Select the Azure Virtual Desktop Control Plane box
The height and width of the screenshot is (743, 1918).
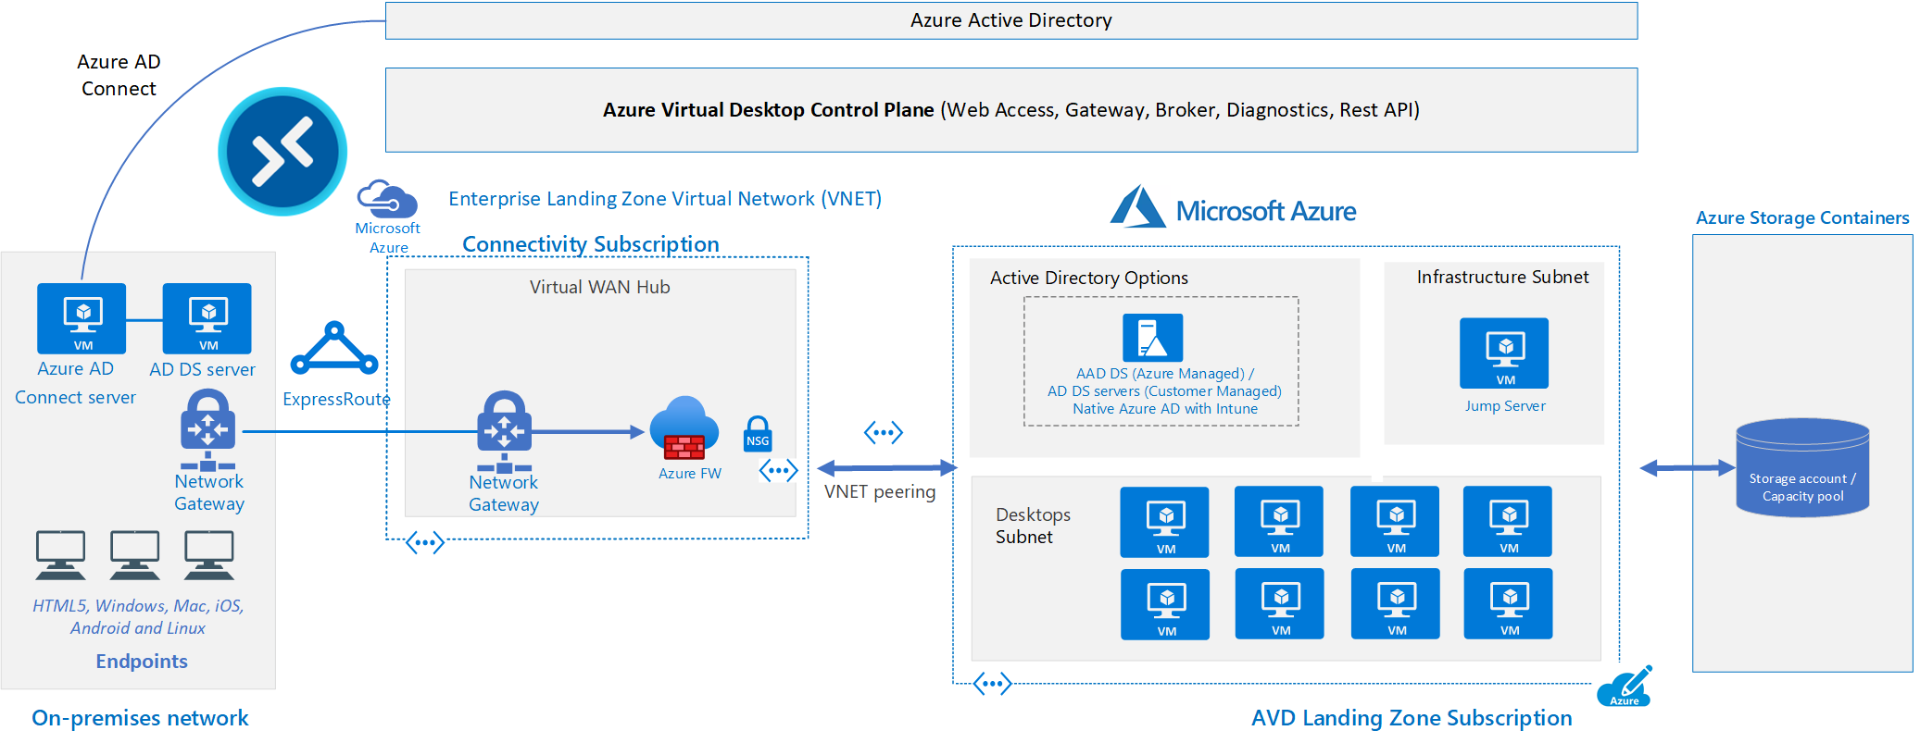(x=1010, y=110)
